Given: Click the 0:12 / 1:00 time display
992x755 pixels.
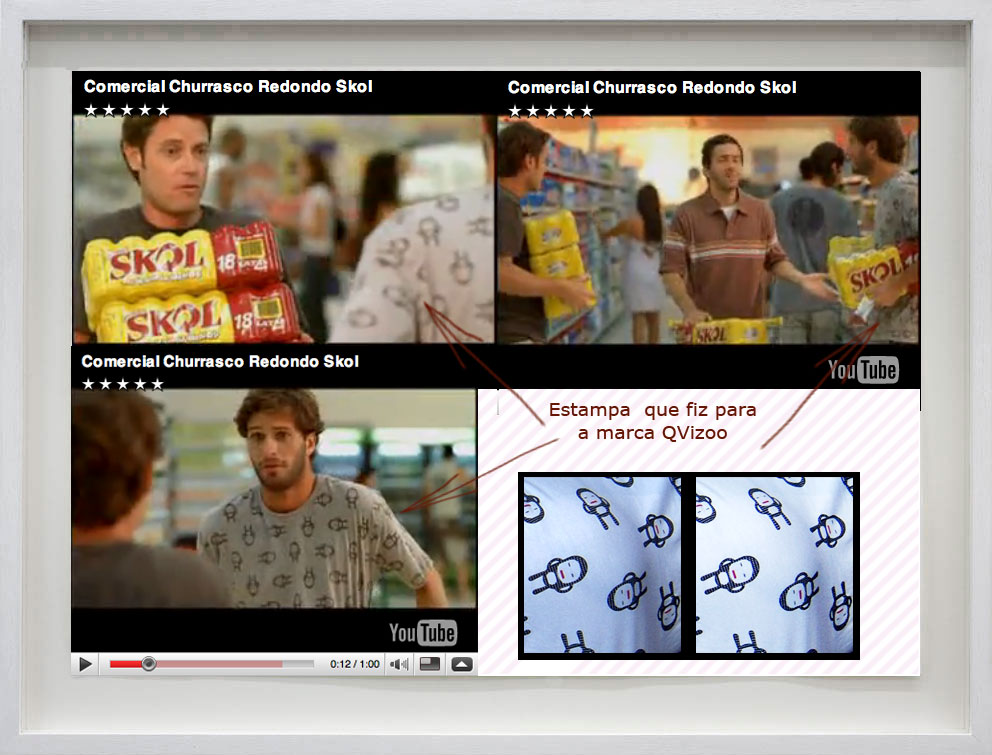Looking at the screenshot, I should coord(354,664).
